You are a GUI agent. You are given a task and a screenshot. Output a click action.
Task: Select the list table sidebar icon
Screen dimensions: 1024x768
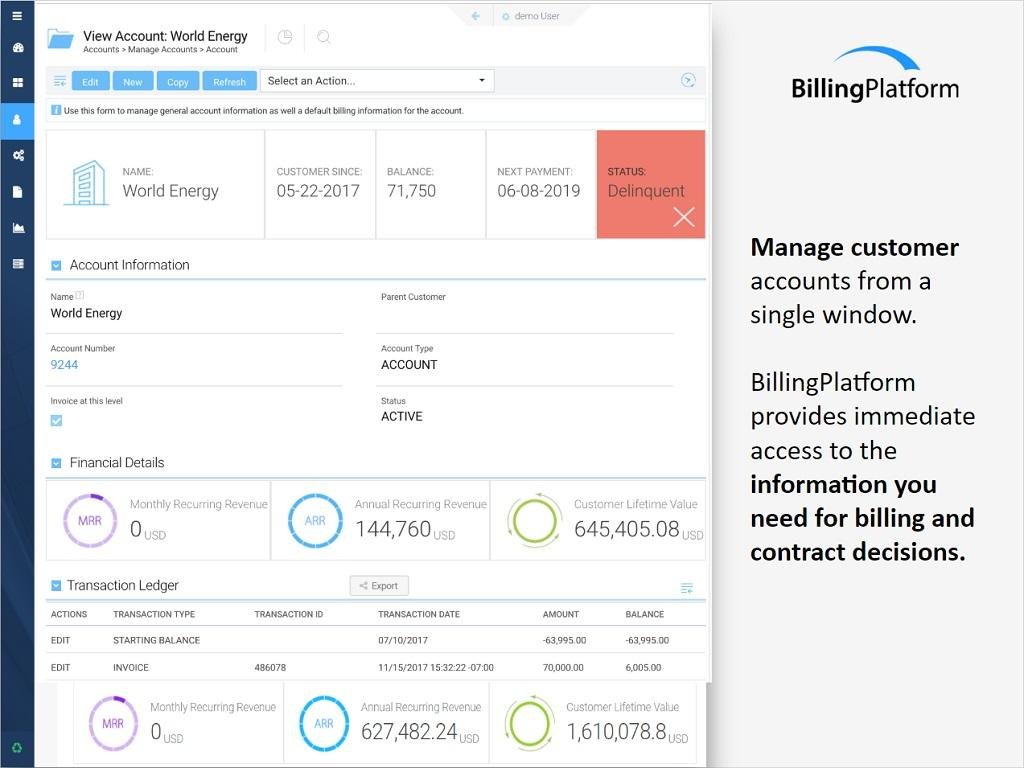coord(18,264)
